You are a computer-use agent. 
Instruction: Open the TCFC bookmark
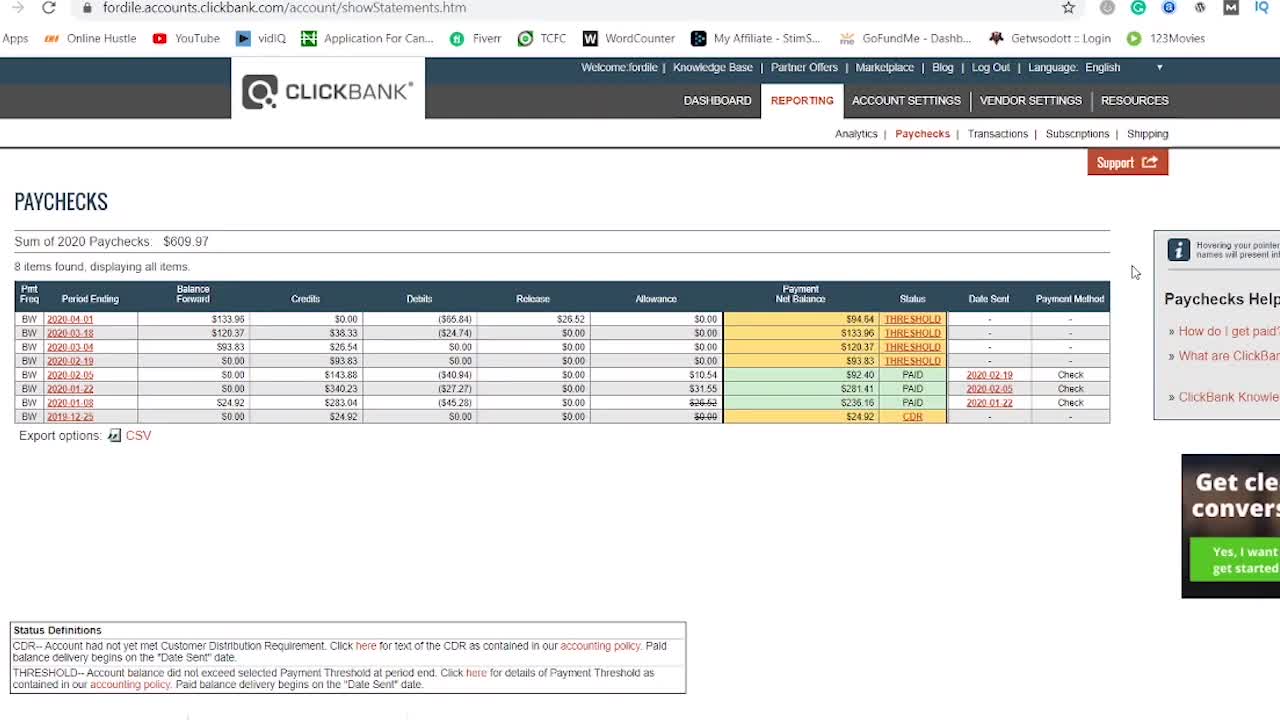(542, 39)
